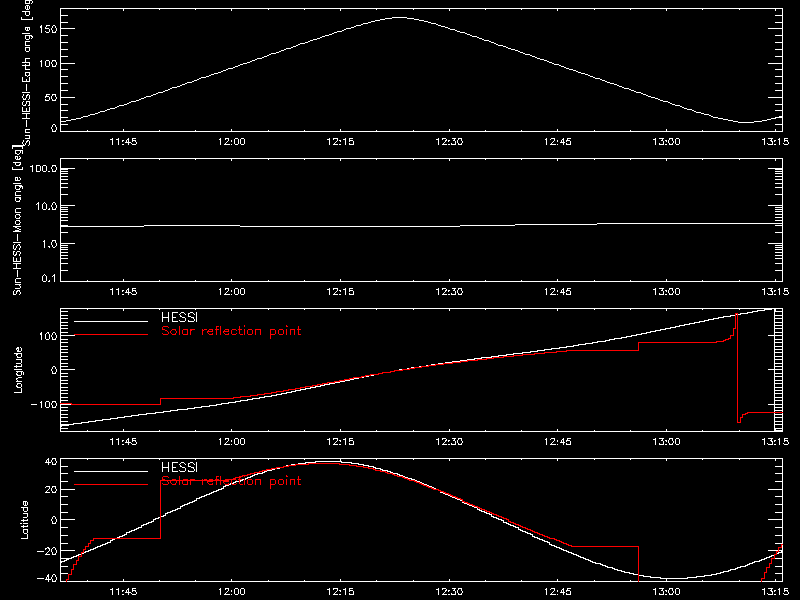Click the peak of the Earth angle curve
This screenshot has height=600, width=800.
[399, 18]
